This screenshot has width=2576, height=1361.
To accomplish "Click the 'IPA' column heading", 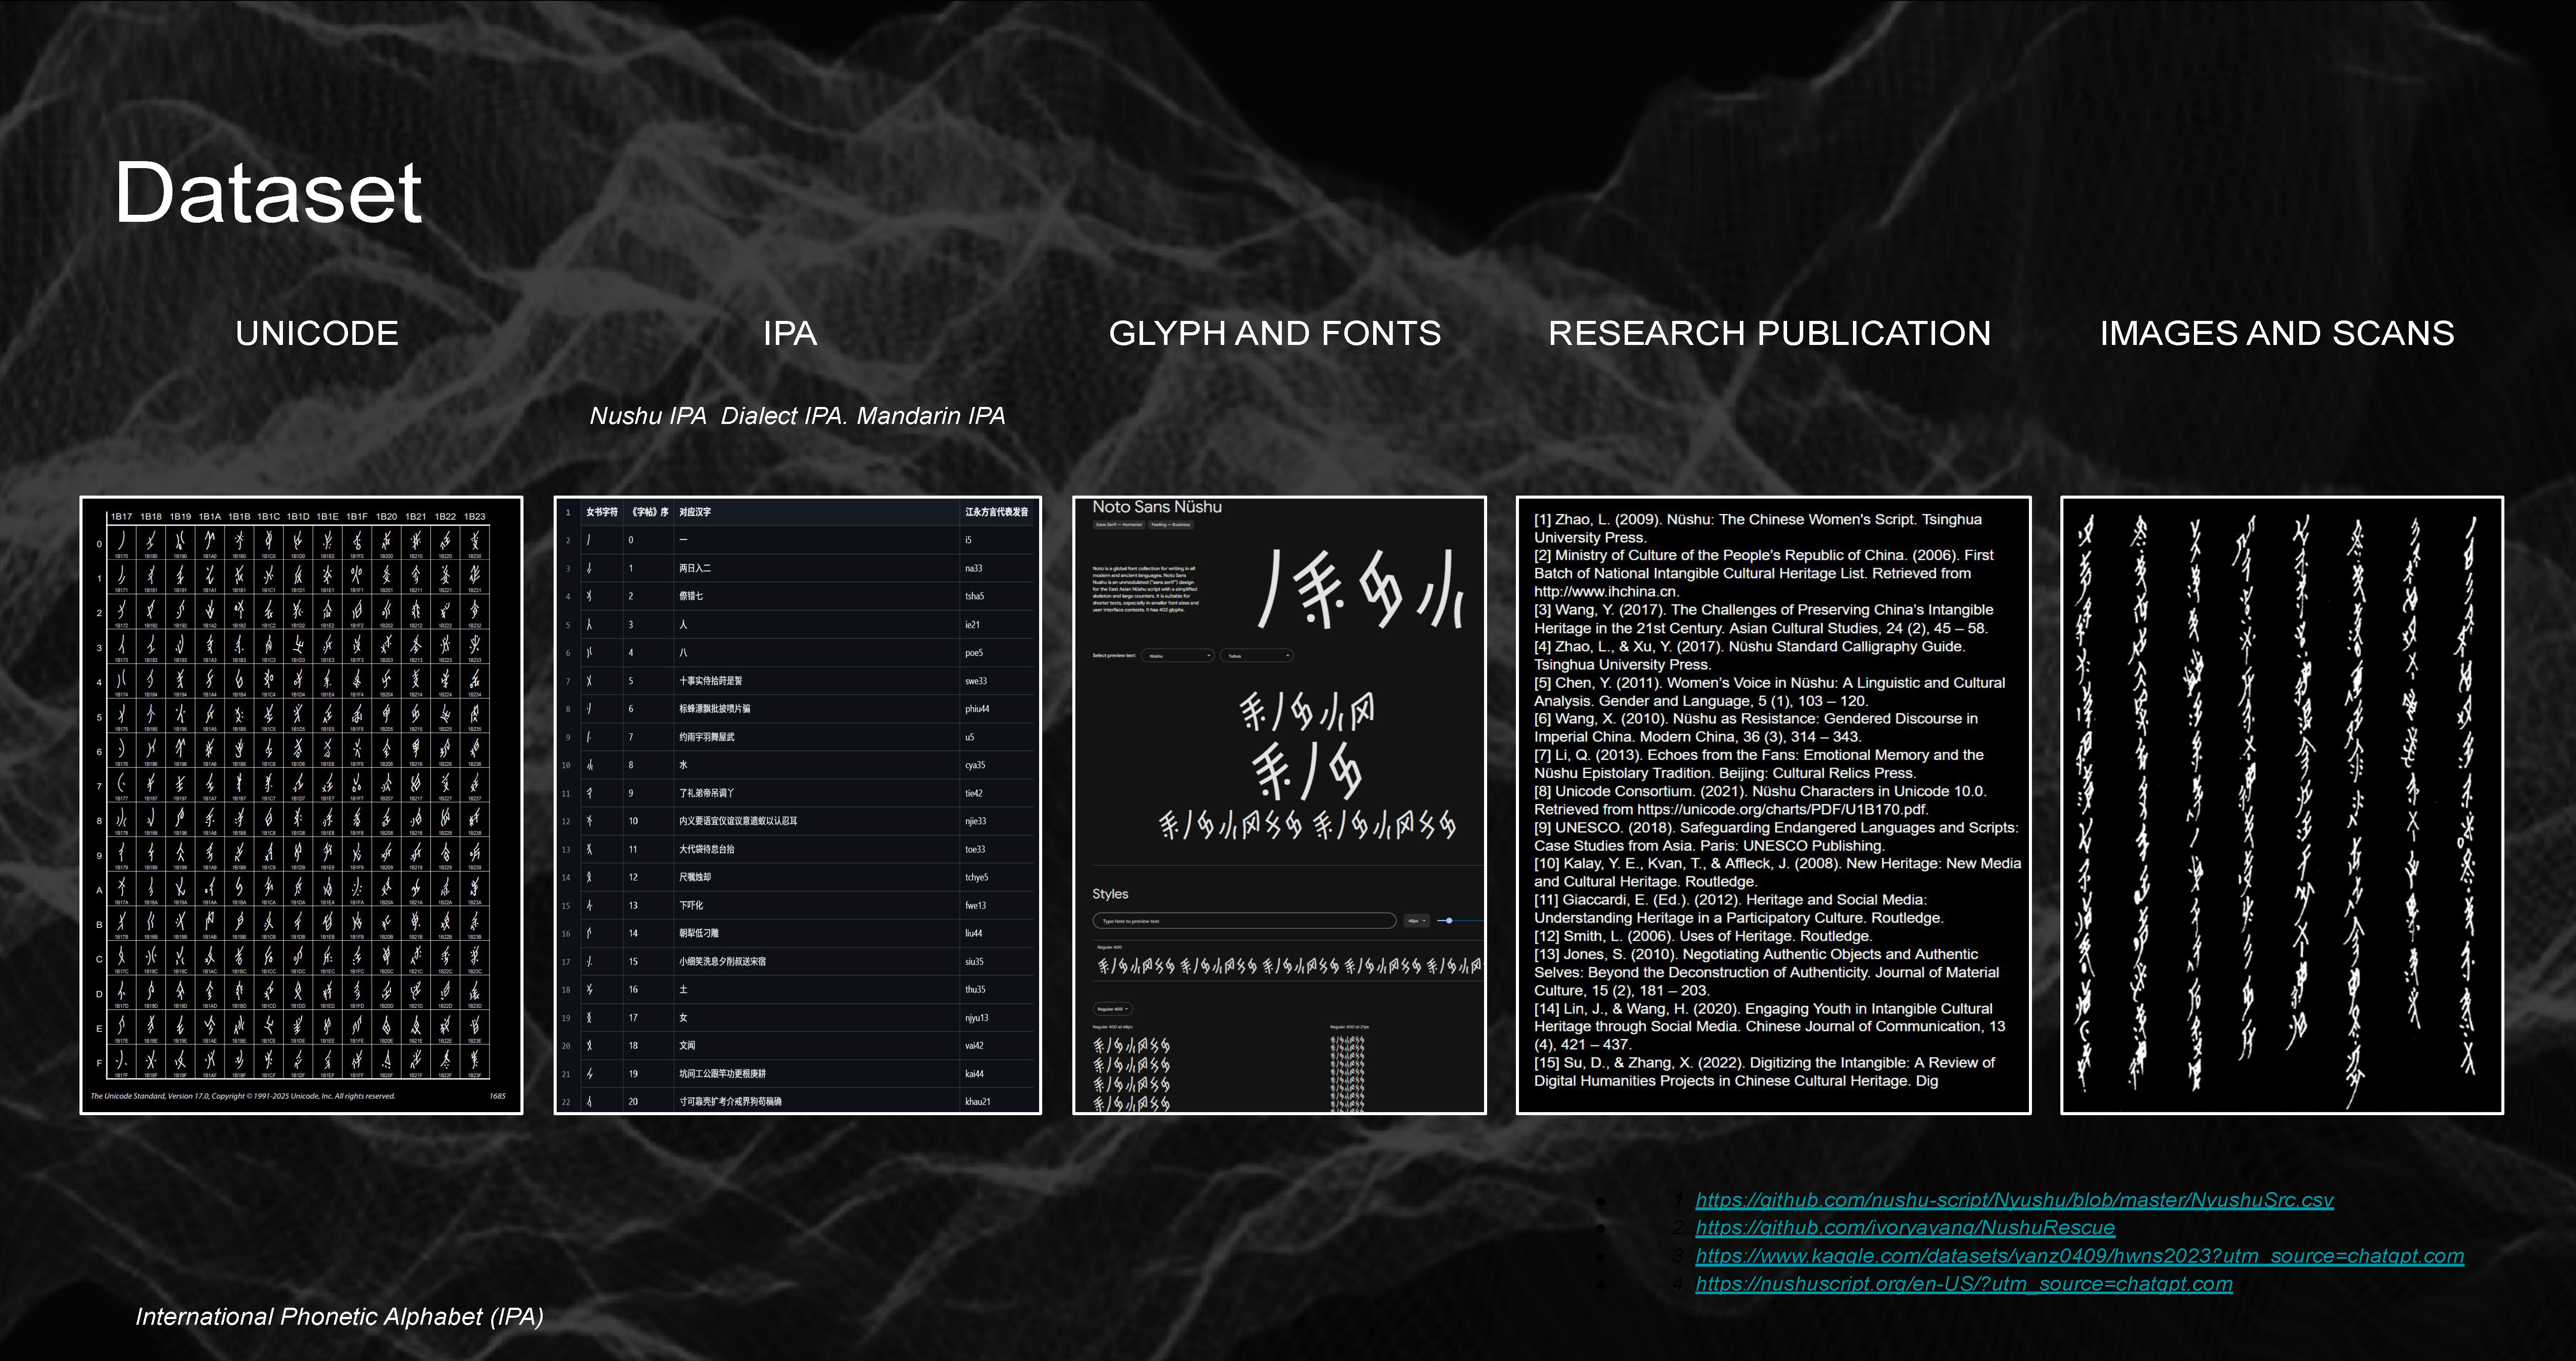I will (790, 333).
